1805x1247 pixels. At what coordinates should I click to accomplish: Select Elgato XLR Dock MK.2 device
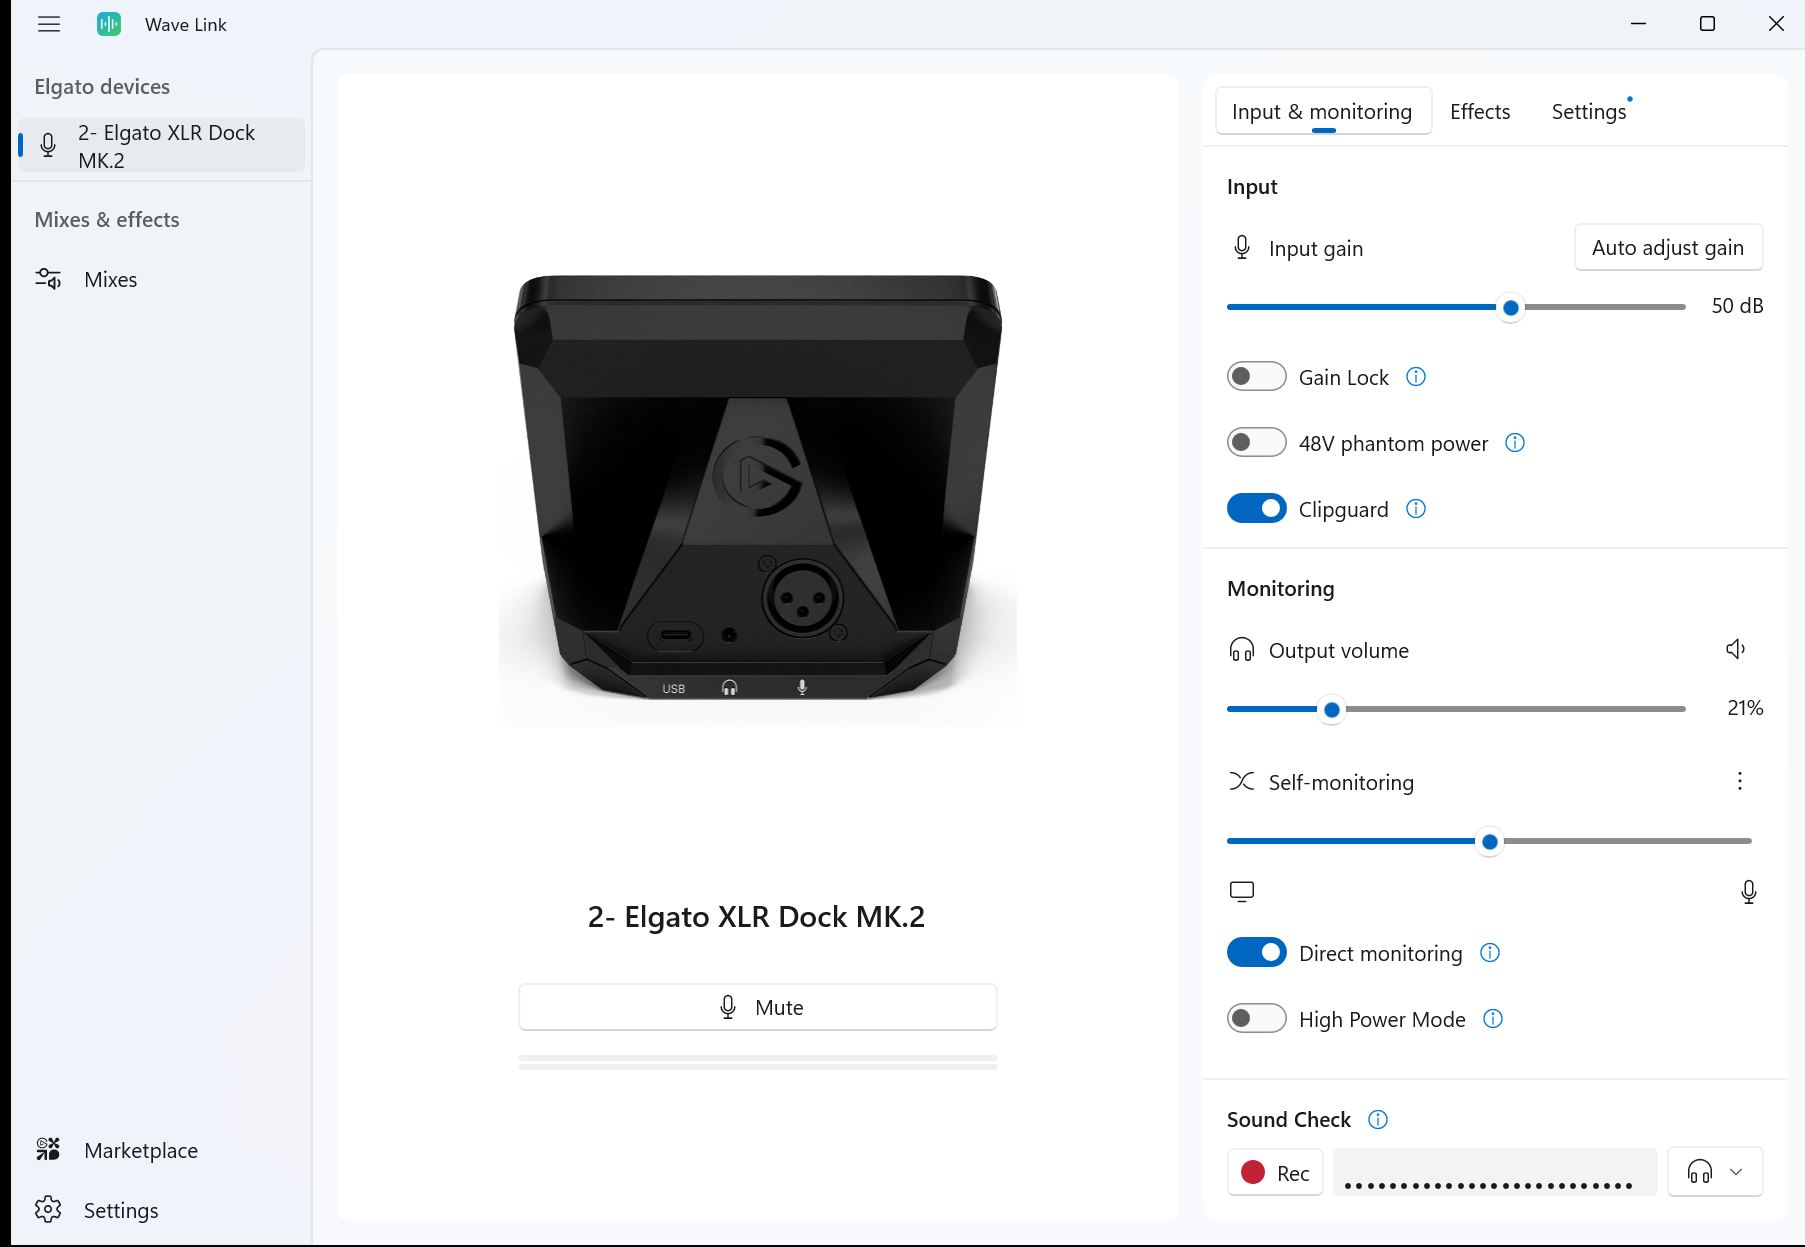[165, 146]
